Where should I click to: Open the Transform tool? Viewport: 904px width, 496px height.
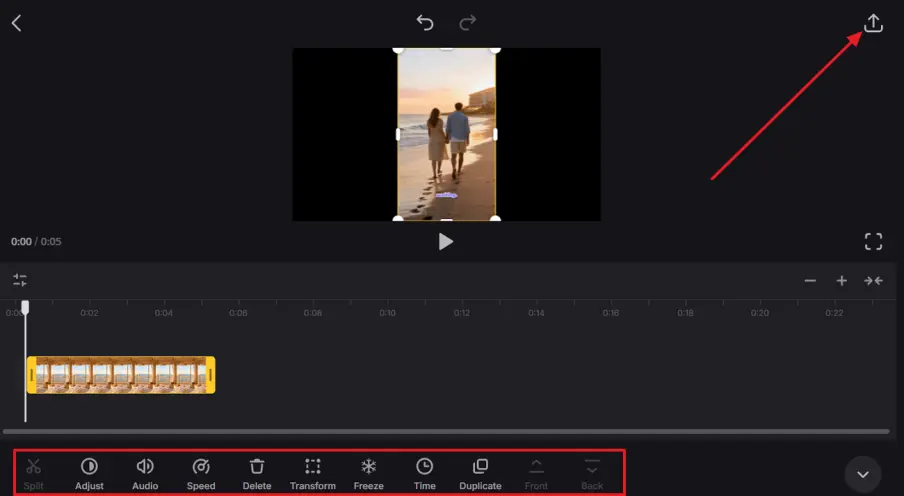tap(312, 474)
